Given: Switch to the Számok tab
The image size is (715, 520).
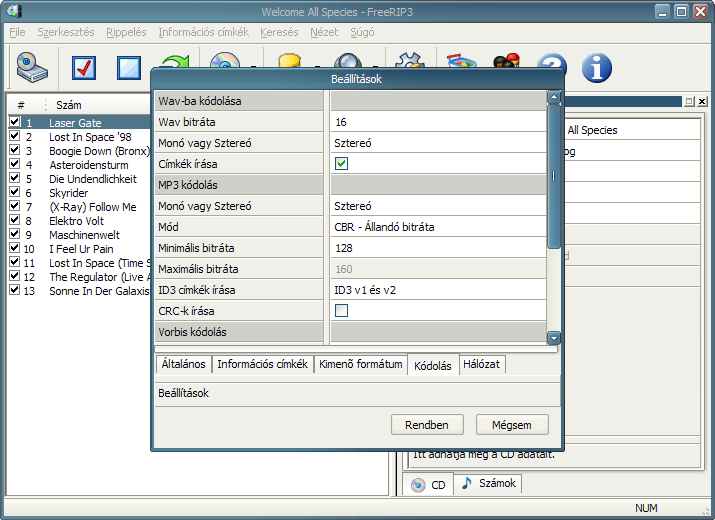Looking at the screenshot, I should pos(488,484).
